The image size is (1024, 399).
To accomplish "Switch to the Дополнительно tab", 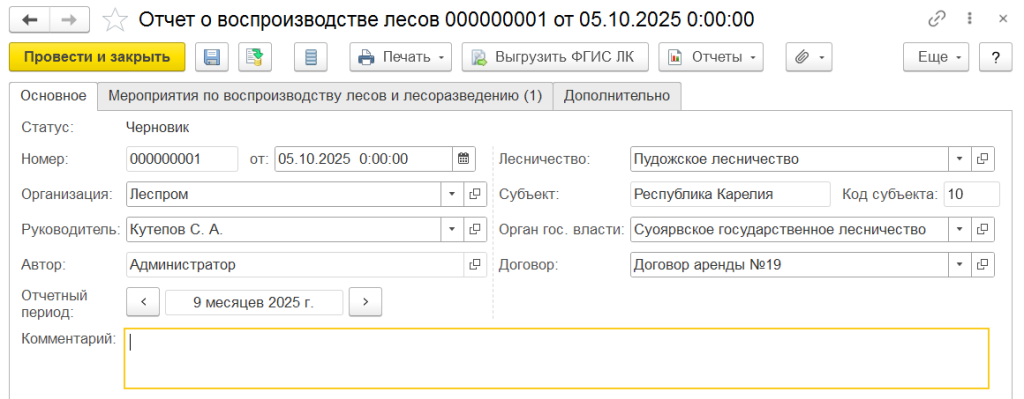I will (617, 95).
